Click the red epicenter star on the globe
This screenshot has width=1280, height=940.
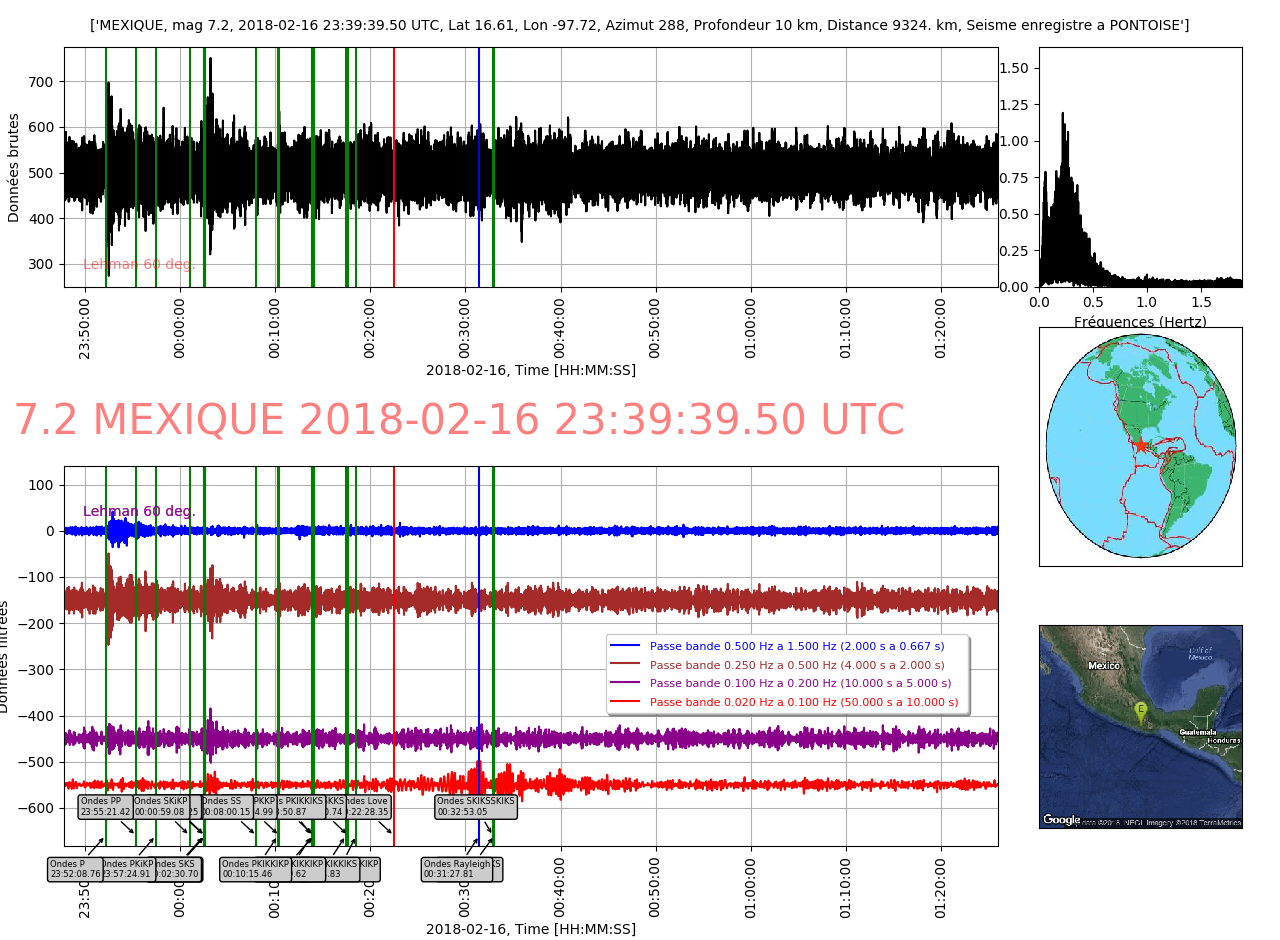[x=1140, y=445]
